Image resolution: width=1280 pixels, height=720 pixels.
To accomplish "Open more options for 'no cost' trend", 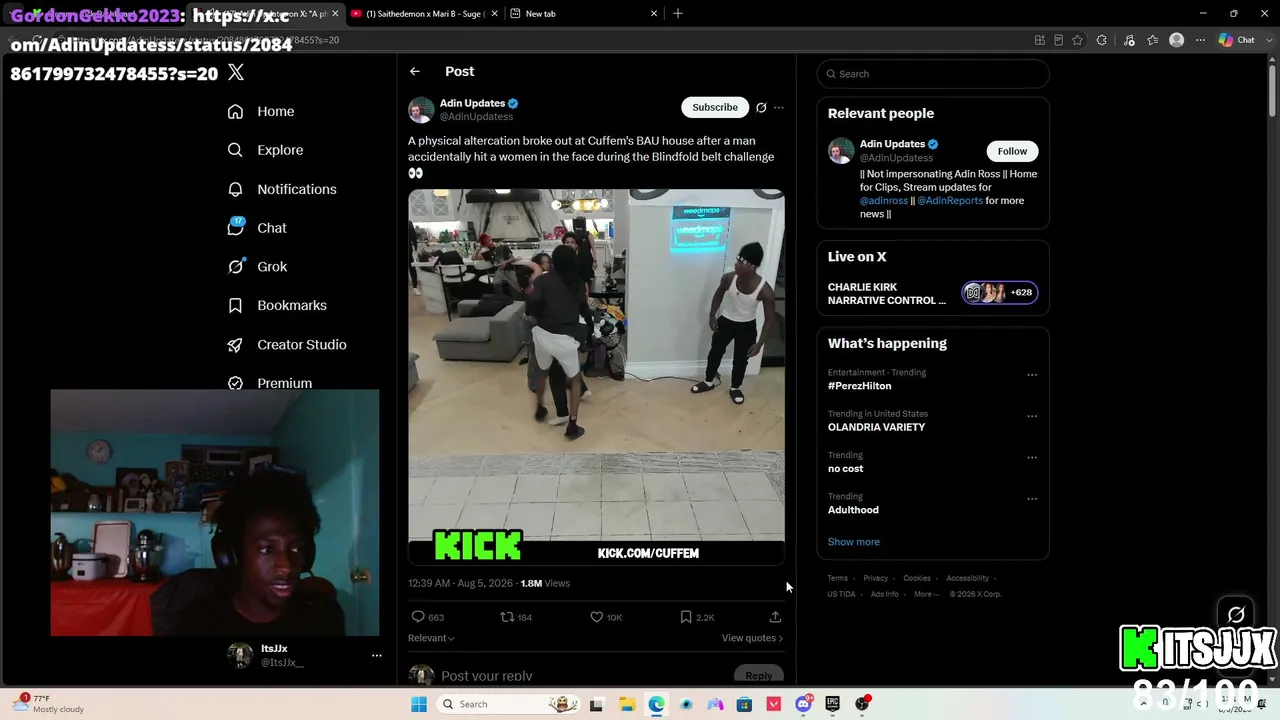I will [x=1032, y=458].
